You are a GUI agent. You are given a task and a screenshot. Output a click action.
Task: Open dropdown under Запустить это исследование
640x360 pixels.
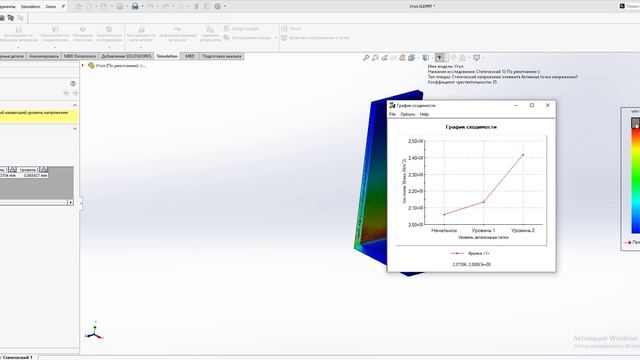pyautogui.click(x=109, y=47)
